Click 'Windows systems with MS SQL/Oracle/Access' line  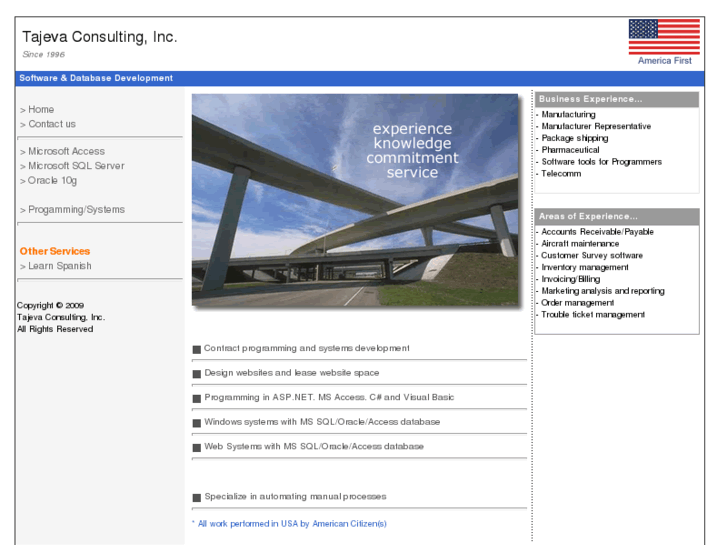click(x=322, y=422)
